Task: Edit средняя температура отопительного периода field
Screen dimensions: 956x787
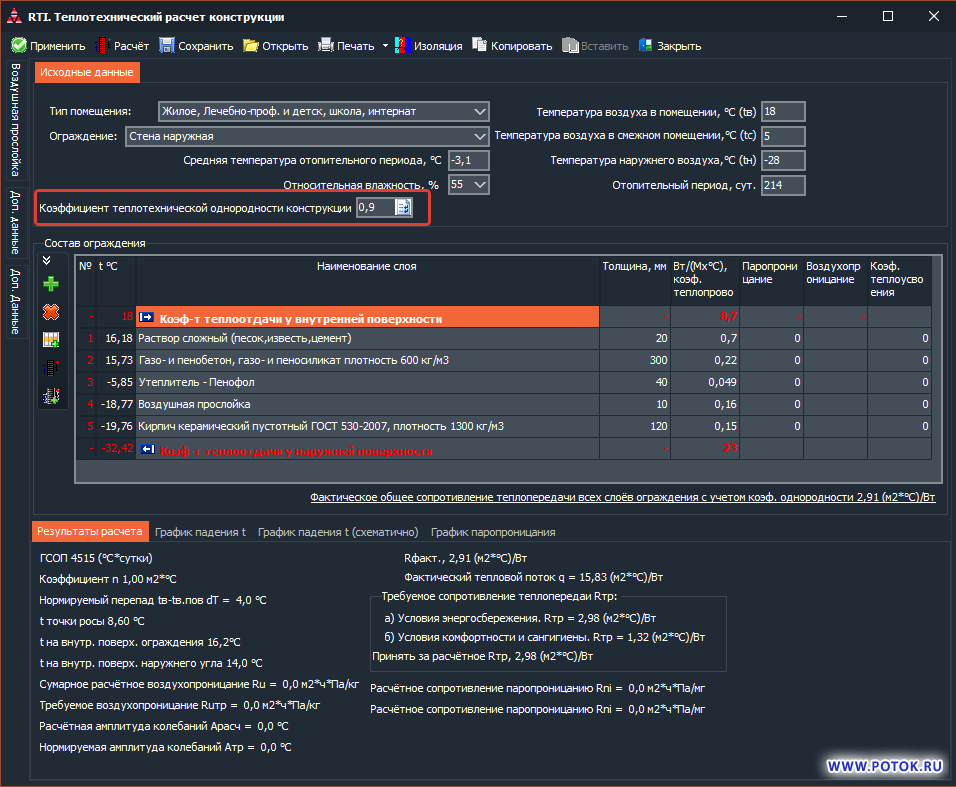Action: 468,160
